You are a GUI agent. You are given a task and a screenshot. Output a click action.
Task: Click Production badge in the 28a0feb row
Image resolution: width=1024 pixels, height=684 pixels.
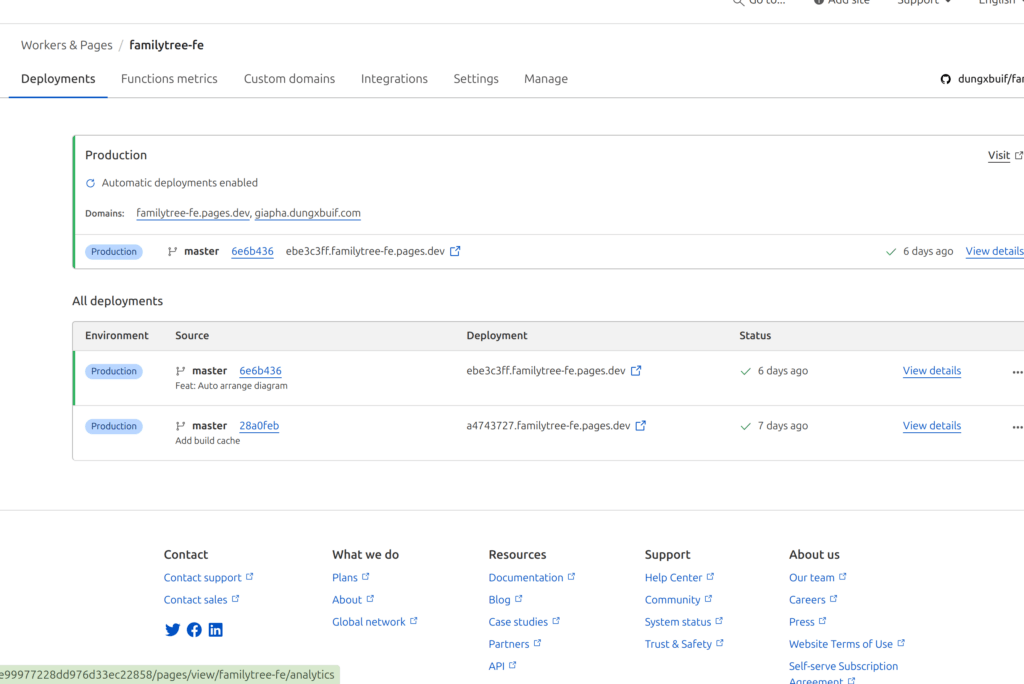[x=114, y=426]
